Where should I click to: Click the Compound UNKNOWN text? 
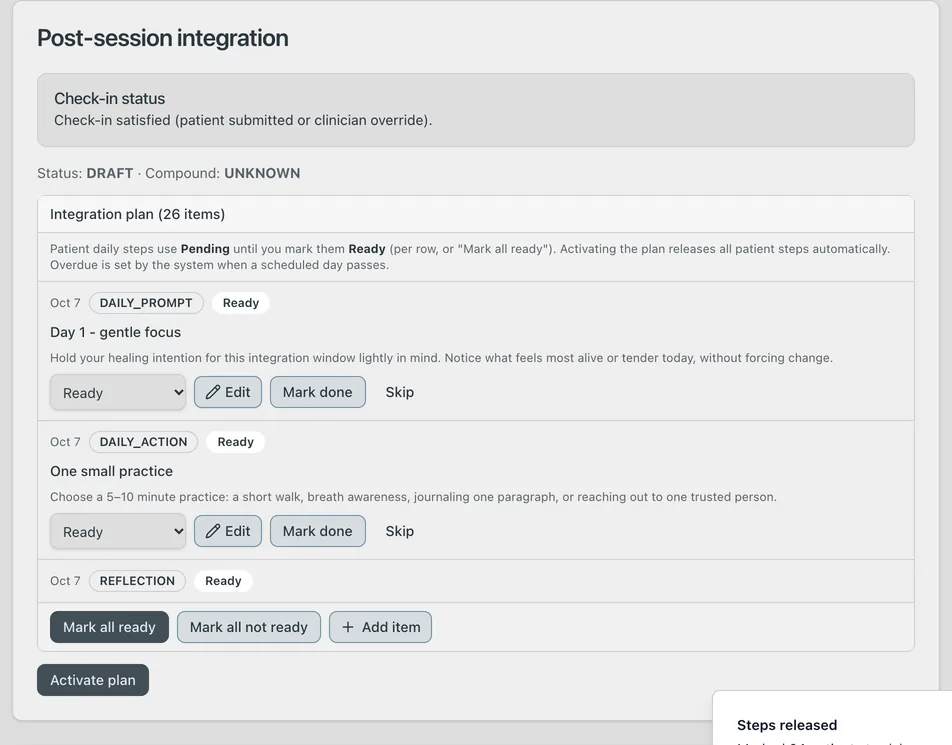click(x=223, y=174)
